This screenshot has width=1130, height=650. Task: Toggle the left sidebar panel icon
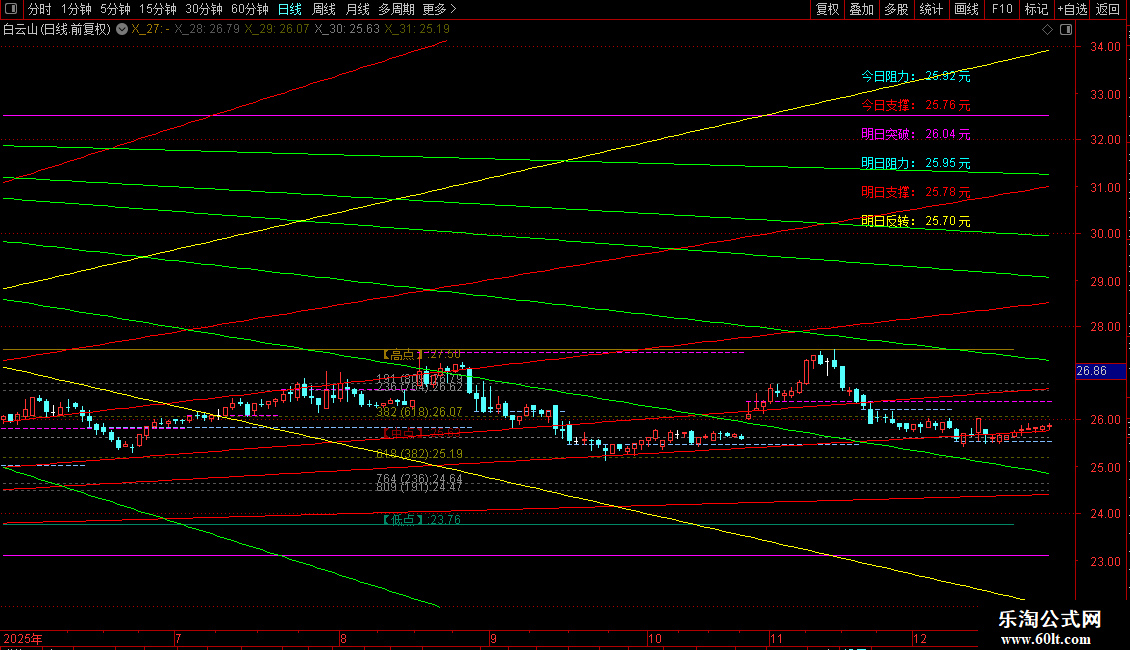[11, 9]
